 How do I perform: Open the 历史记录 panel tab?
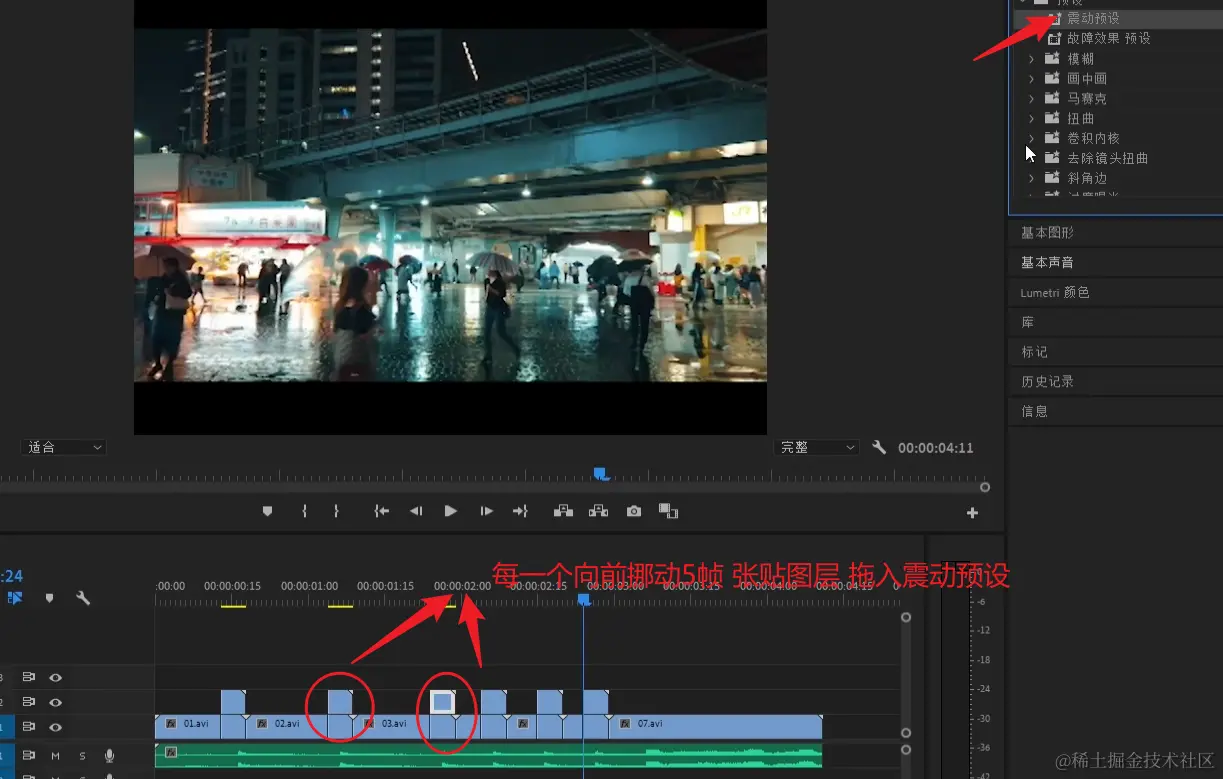point(1047,381)
